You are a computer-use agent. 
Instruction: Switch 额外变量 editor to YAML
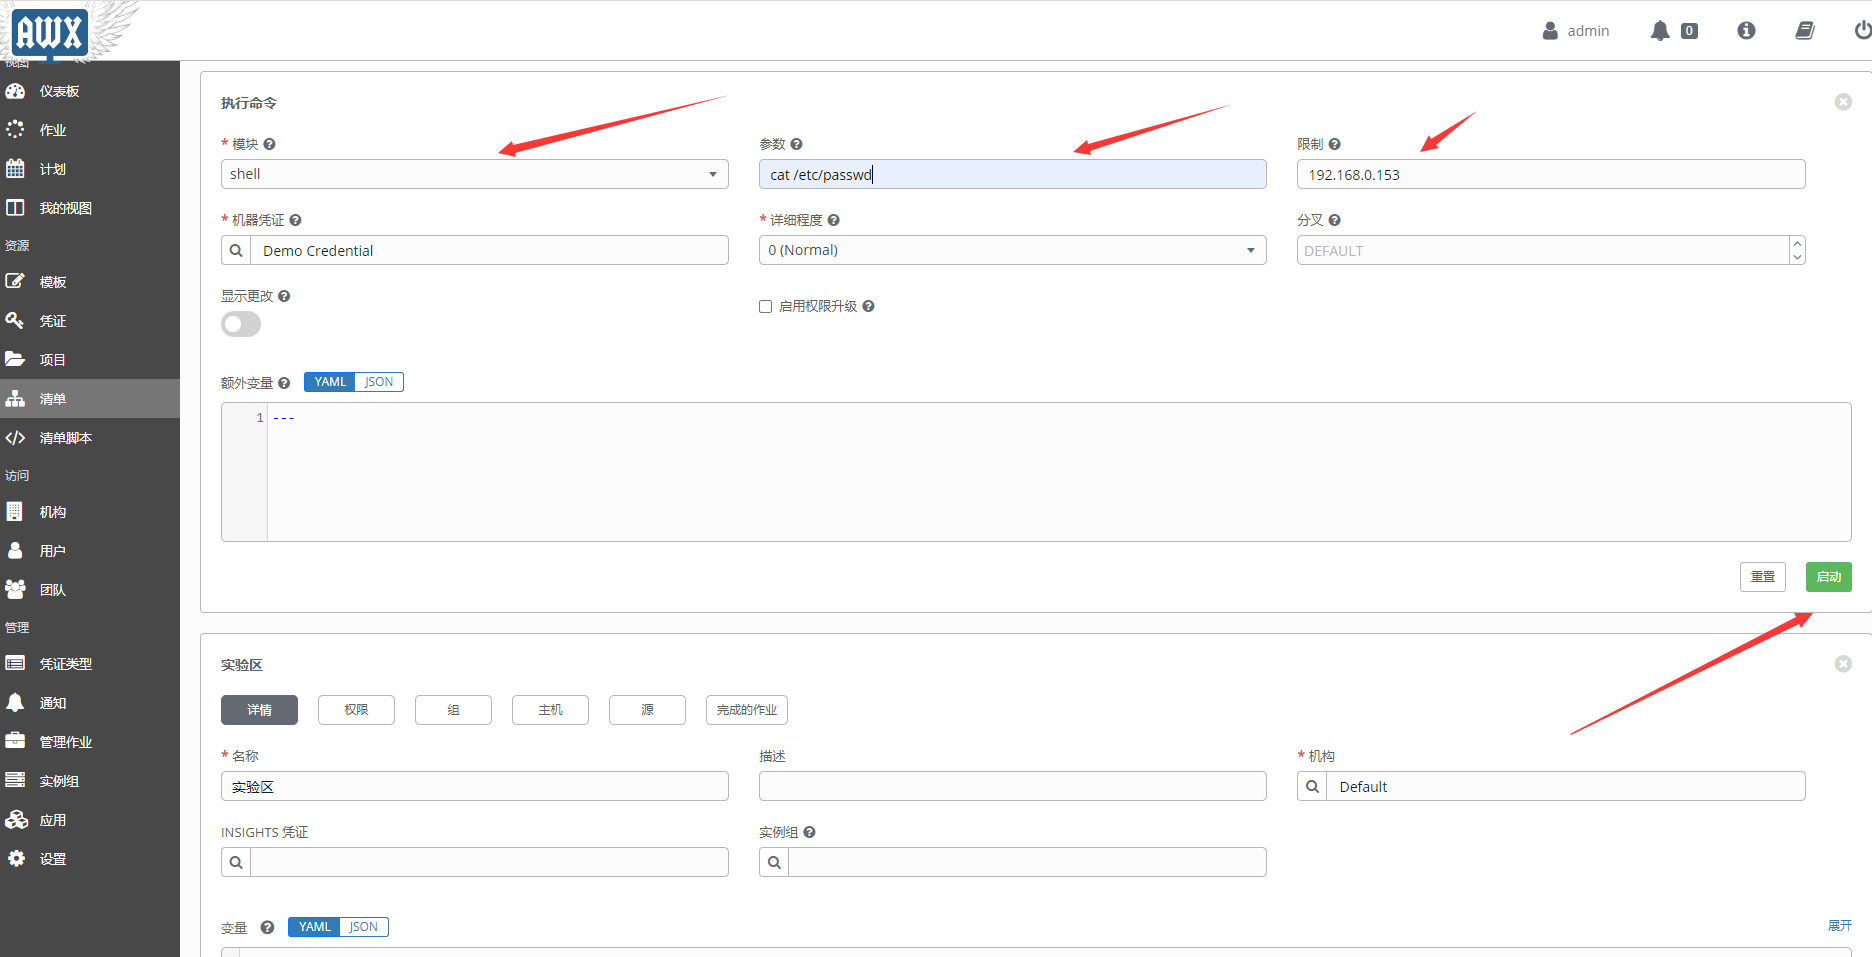click(x=330, y=382)
